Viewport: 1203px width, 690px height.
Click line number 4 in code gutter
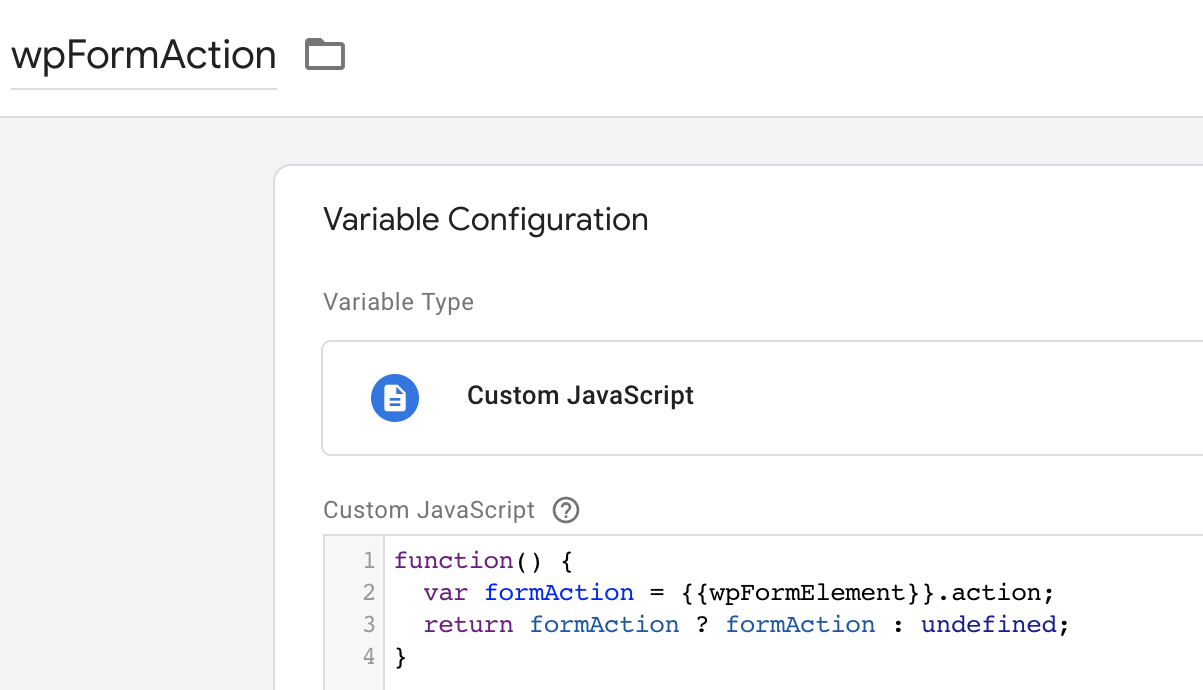(x=369, y=657)
